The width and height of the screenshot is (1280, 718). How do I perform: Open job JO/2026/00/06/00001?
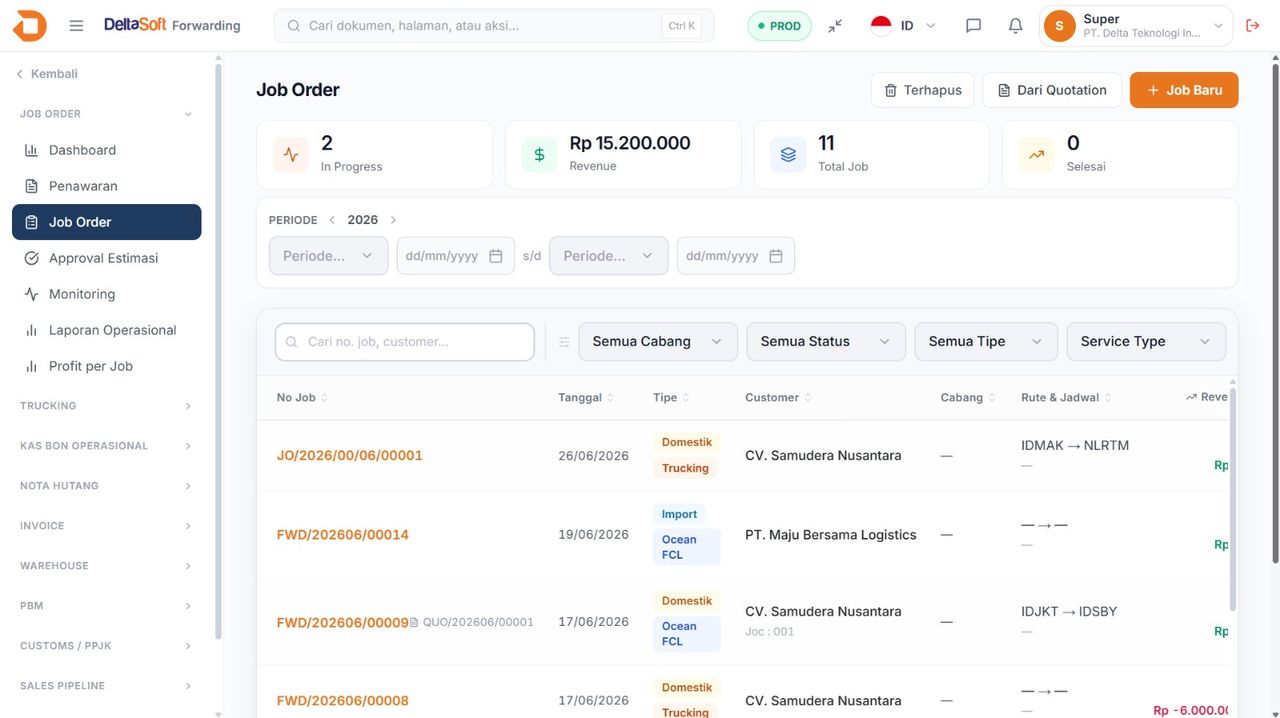pyautogui.click(x=350, y=455)
